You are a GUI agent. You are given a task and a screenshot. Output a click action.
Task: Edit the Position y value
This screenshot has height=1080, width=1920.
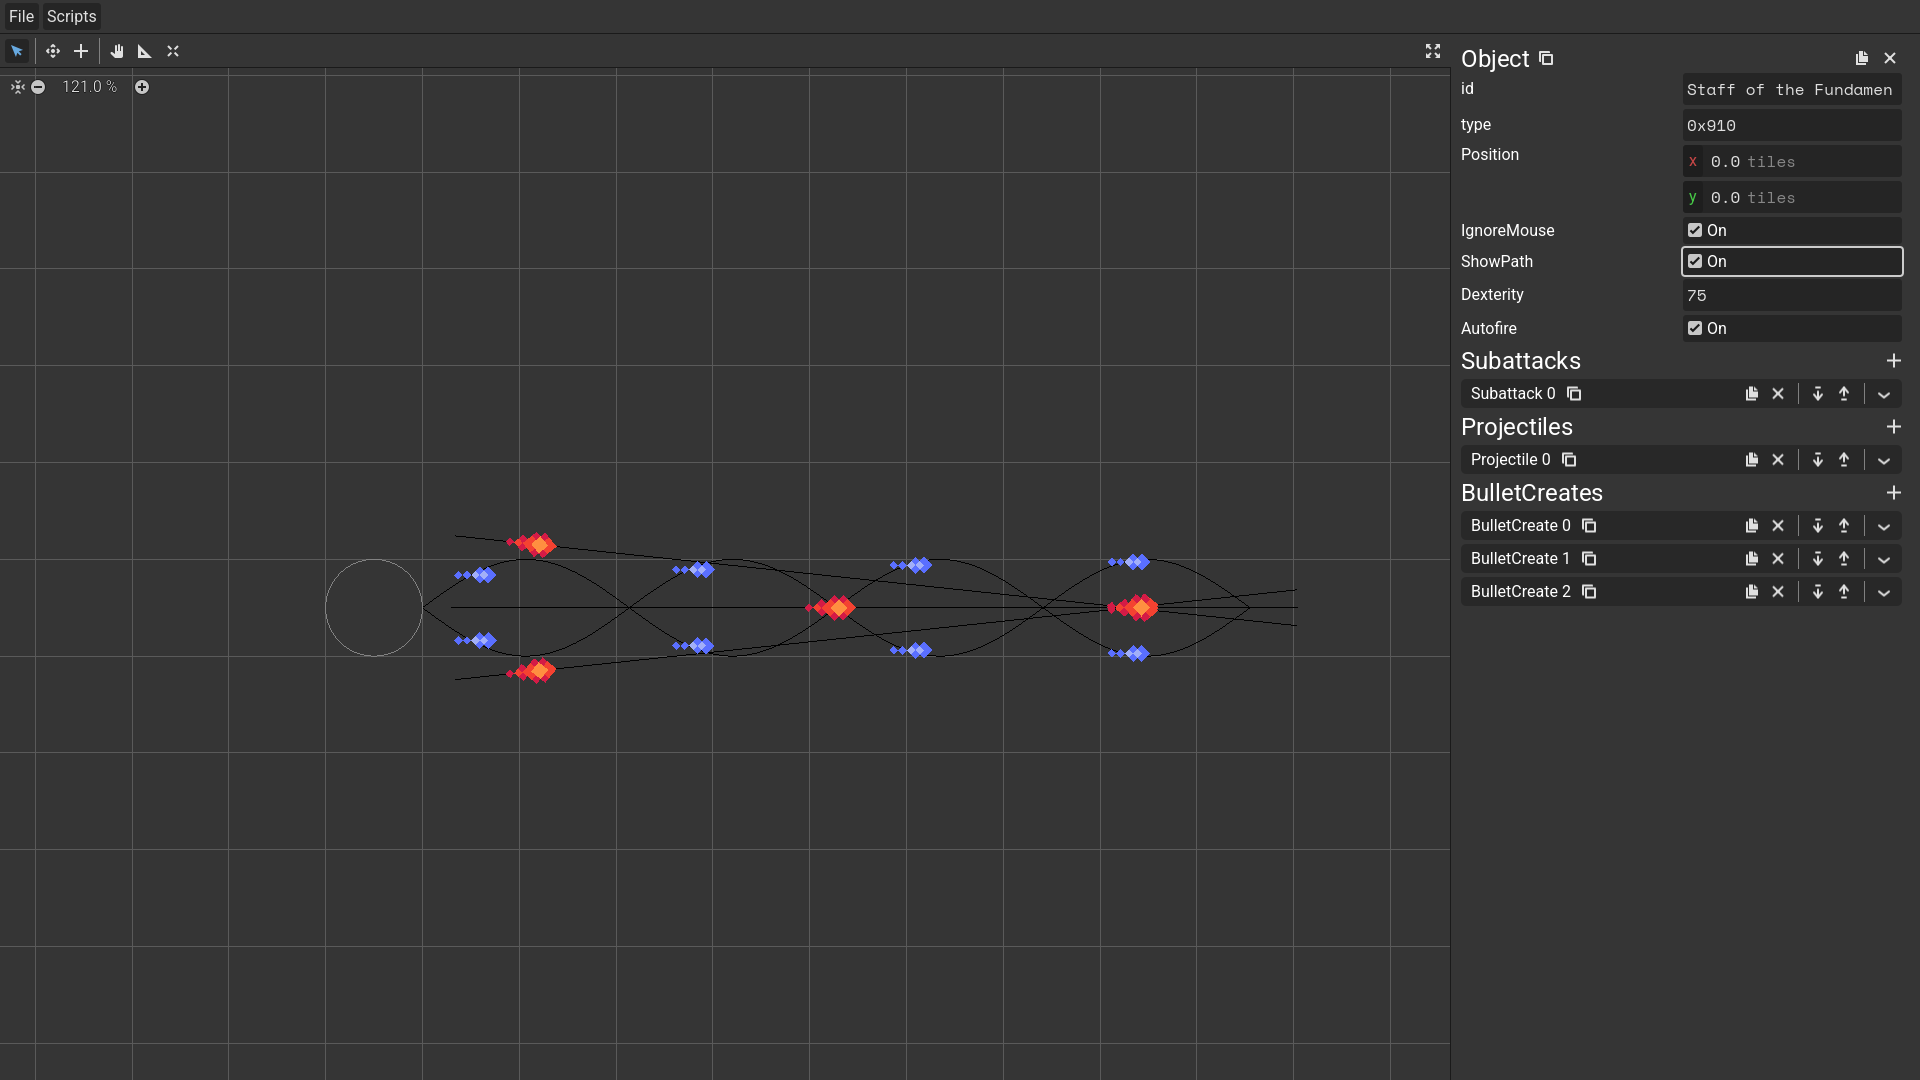(1792, 198)
